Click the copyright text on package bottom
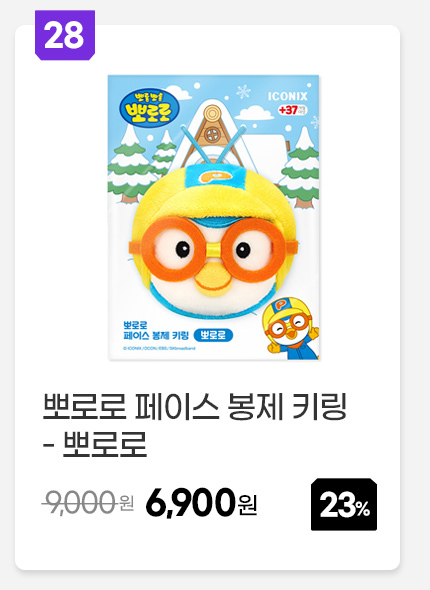430x590 pixels. pos(160,348)
